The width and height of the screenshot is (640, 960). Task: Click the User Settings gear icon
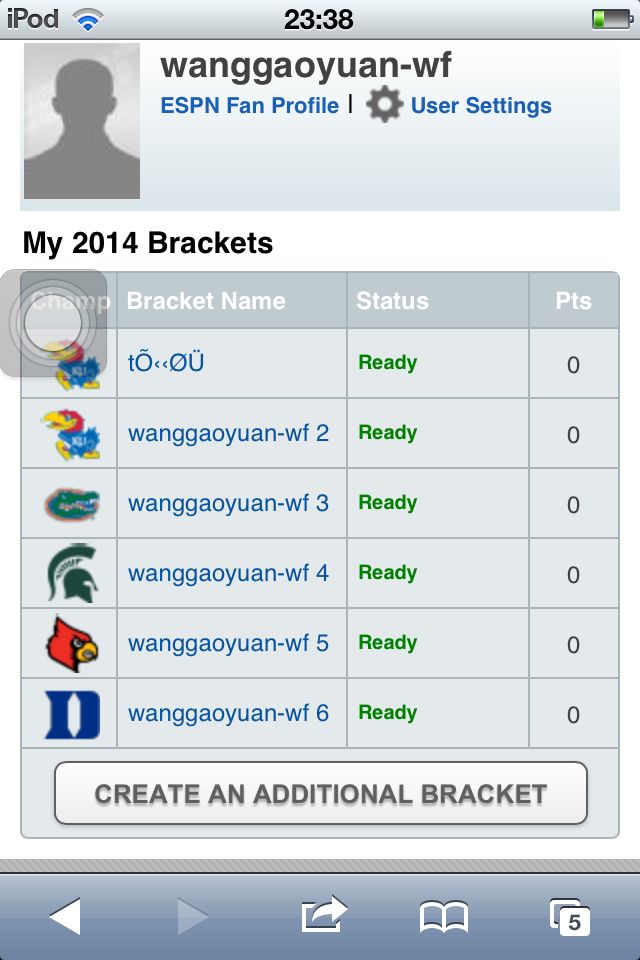click(x=384, y=105)
